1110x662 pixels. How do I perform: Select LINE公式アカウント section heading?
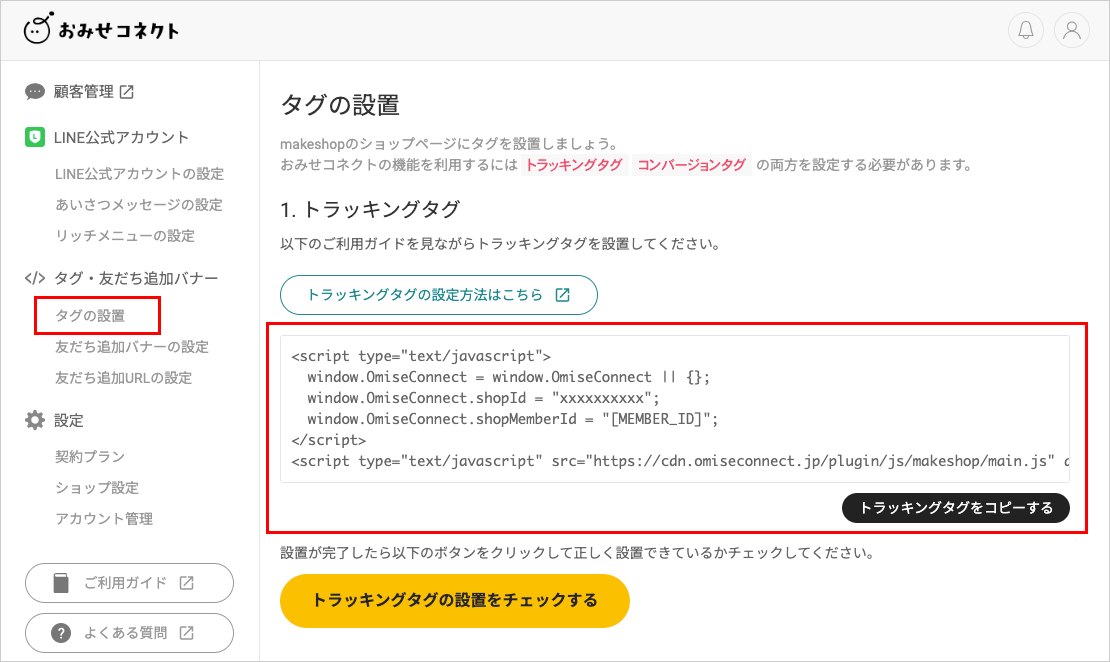pyautogui.click(x=121, y=137)
